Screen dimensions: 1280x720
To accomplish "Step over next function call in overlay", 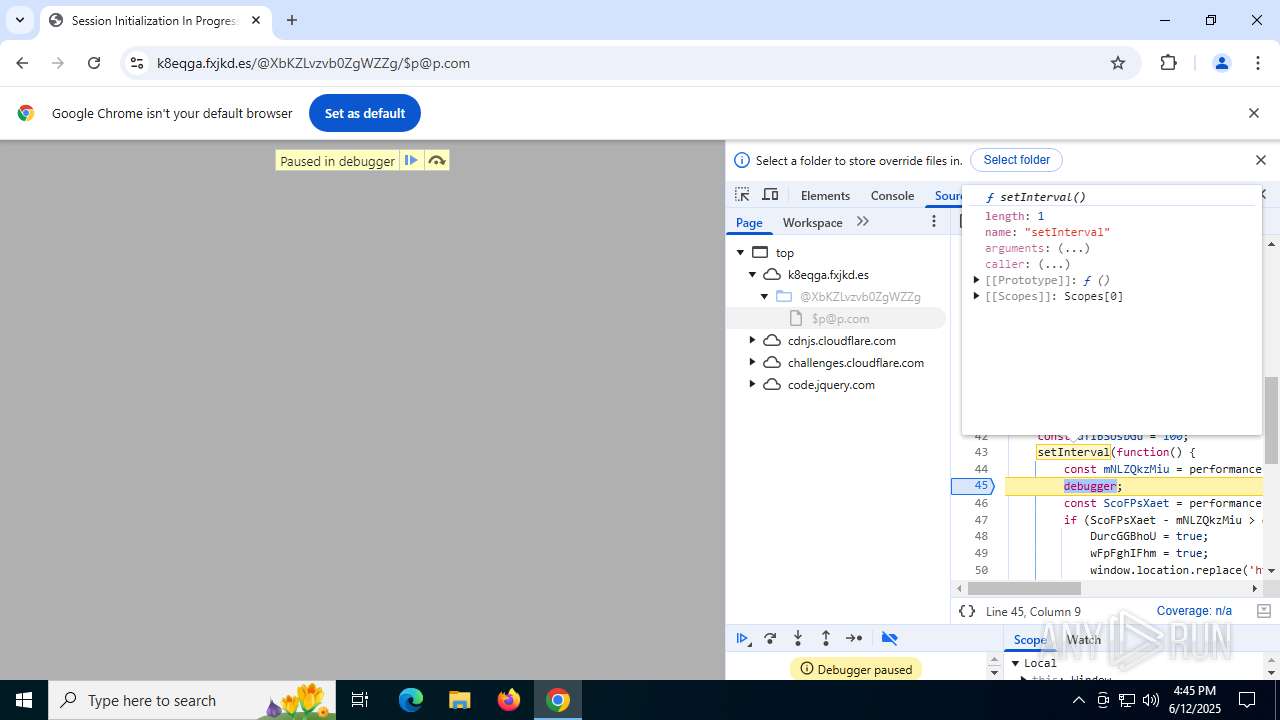I will (x=437, y=160).
